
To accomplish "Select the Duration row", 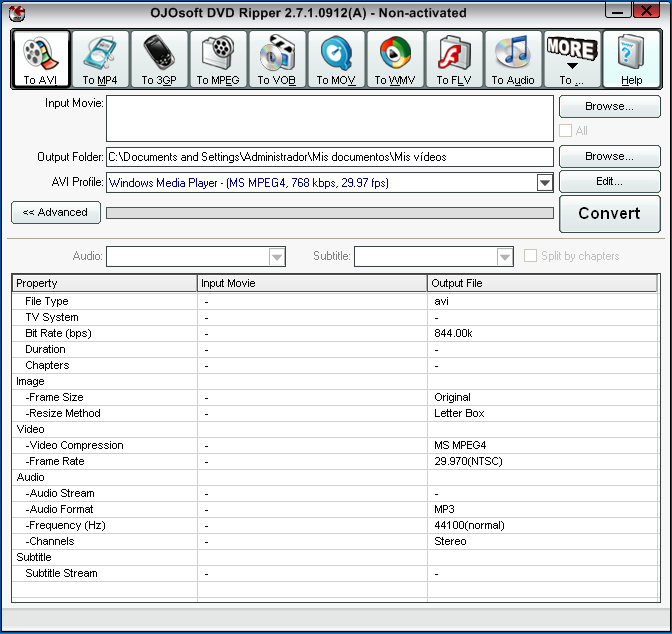I will [335, 349].
